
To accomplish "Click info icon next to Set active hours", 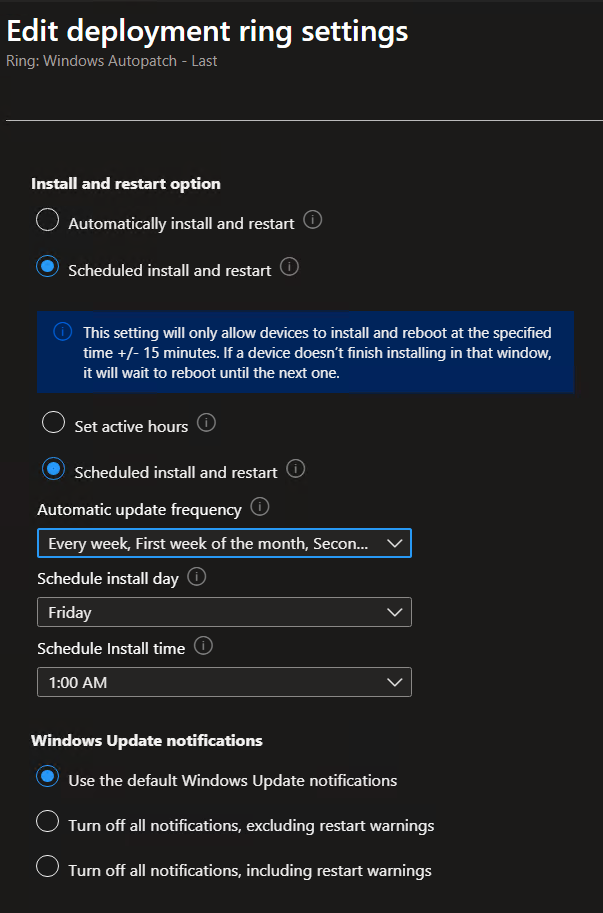I will [x=206, y=424].
